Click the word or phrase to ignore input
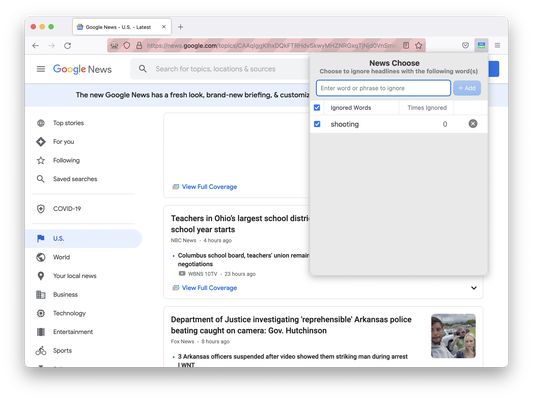This screenshot has height=400, width=533. [x=383, y=88]
